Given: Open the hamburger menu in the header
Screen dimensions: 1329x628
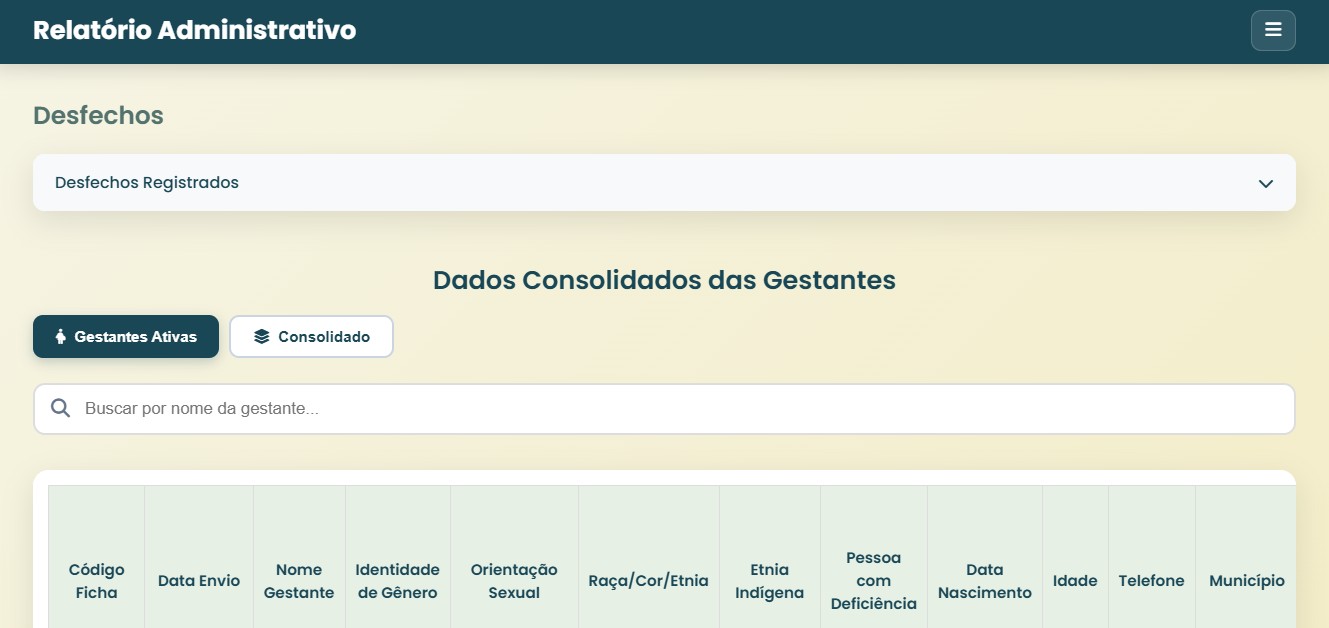Looking at the screenshot, I should point(1273,30).
